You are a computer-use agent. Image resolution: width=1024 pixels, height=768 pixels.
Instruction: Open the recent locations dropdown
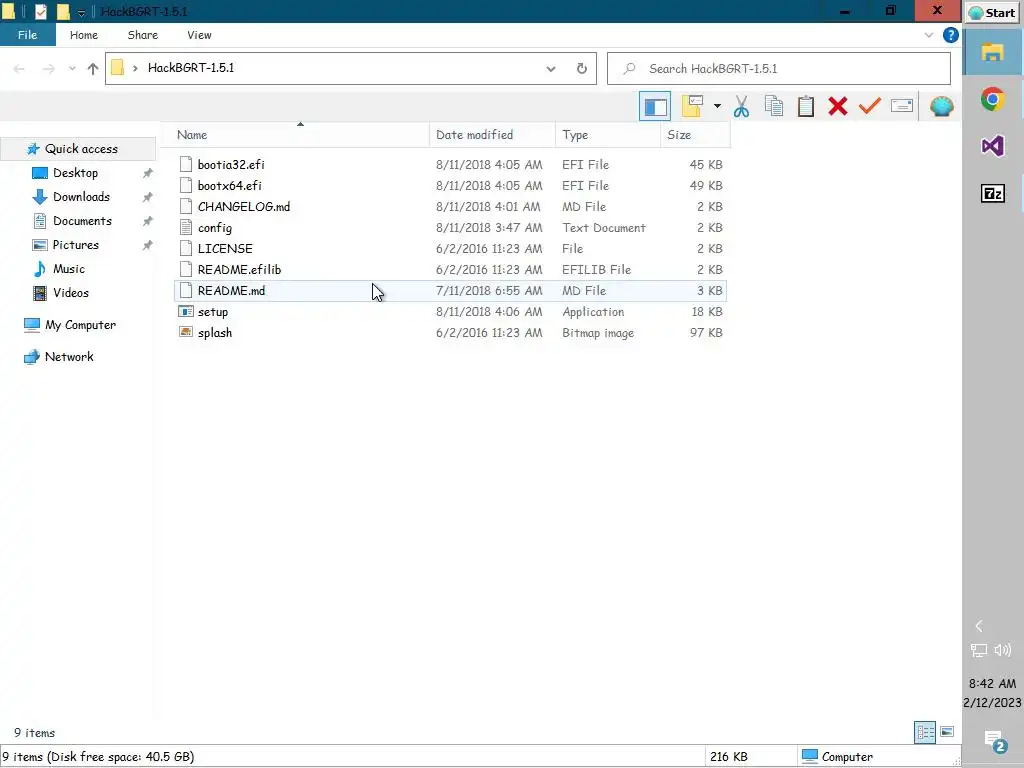pos(72,69)
